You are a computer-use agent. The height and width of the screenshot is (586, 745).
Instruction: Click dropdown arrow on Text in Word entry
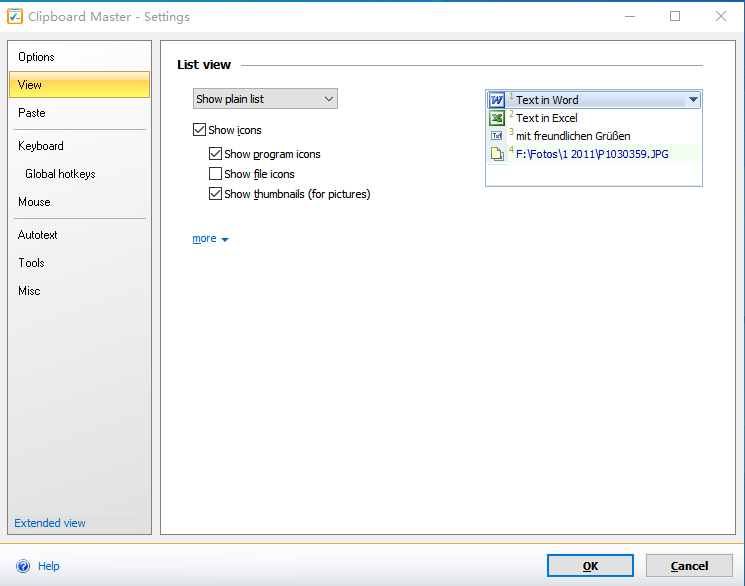coord(692,100)
